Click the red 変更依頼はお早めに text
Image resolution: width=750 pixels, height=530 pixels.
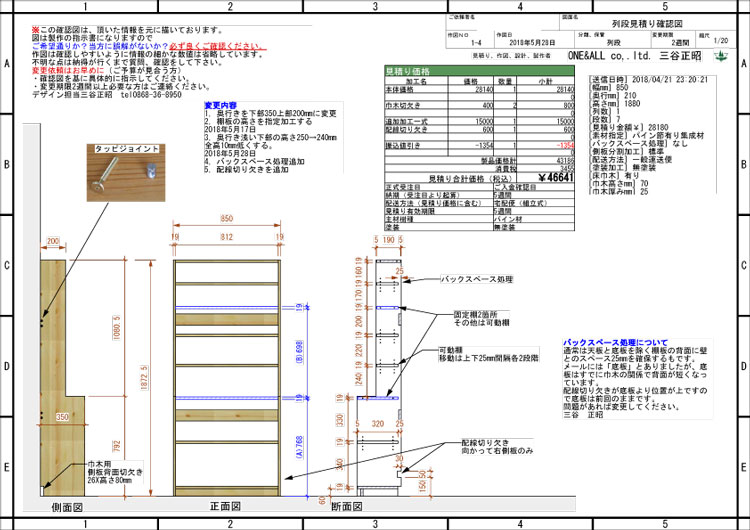[68, 70]
